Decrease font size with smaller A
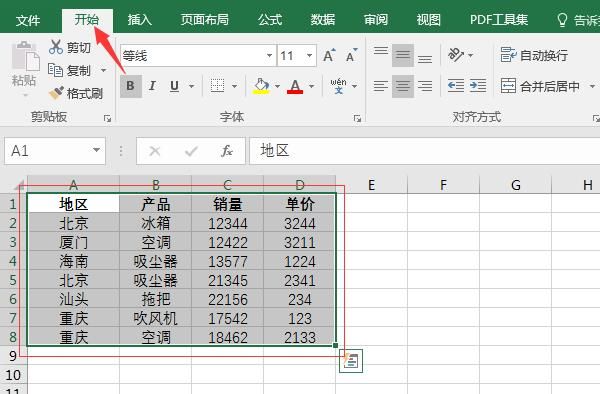The image size is (600, 394). click(x=352, y=56)
